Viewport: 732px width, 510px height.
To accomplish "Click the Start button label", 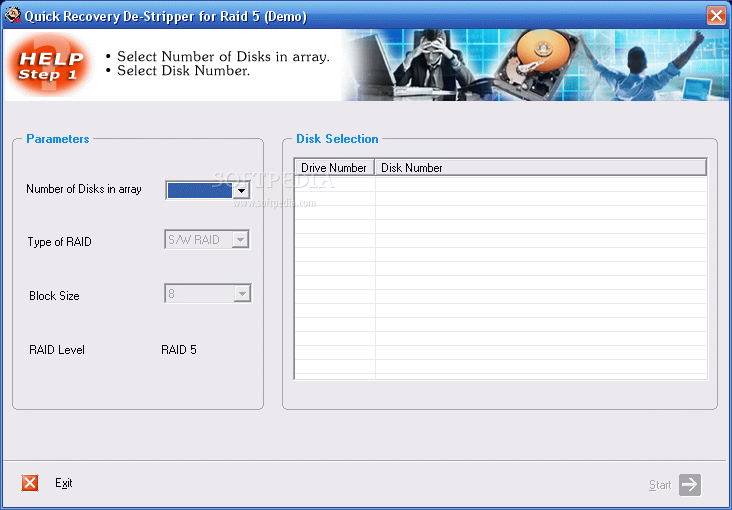I will [x=660, y=485].
